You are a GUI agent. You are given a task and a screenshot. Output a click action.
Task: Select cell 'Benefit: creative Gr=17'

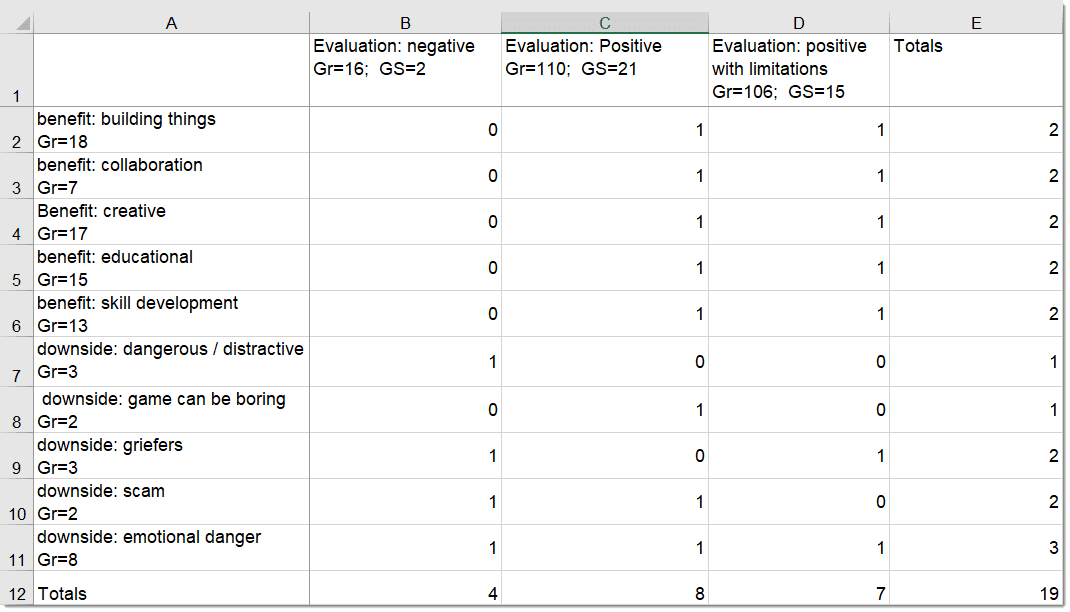171,222
